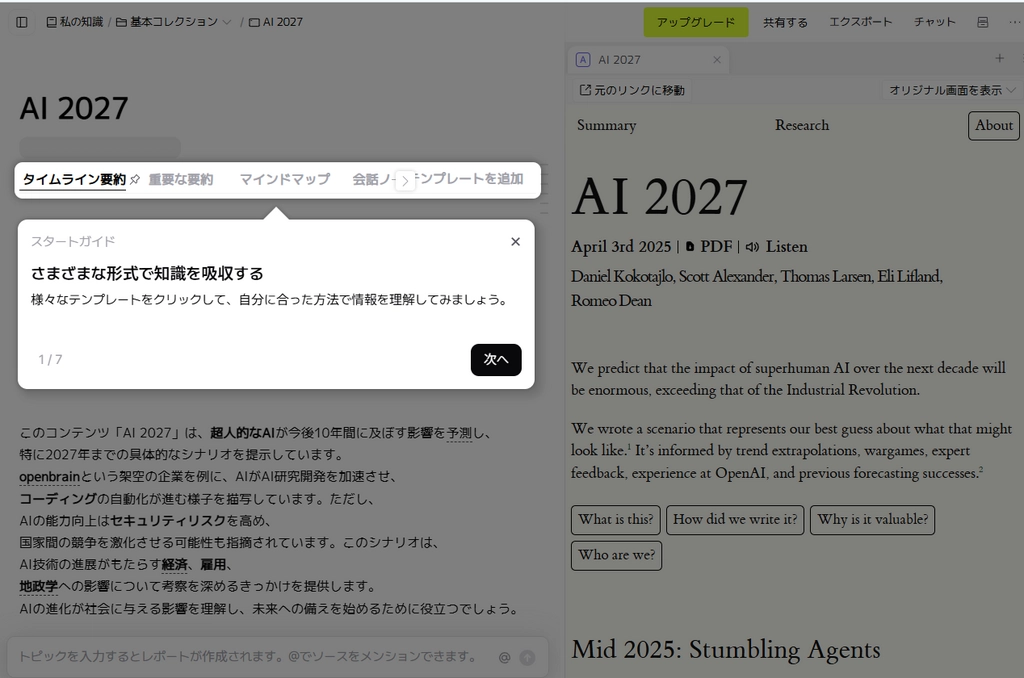
Task: Select the マインドマップ tab
Action: click(x=284, y=180)
